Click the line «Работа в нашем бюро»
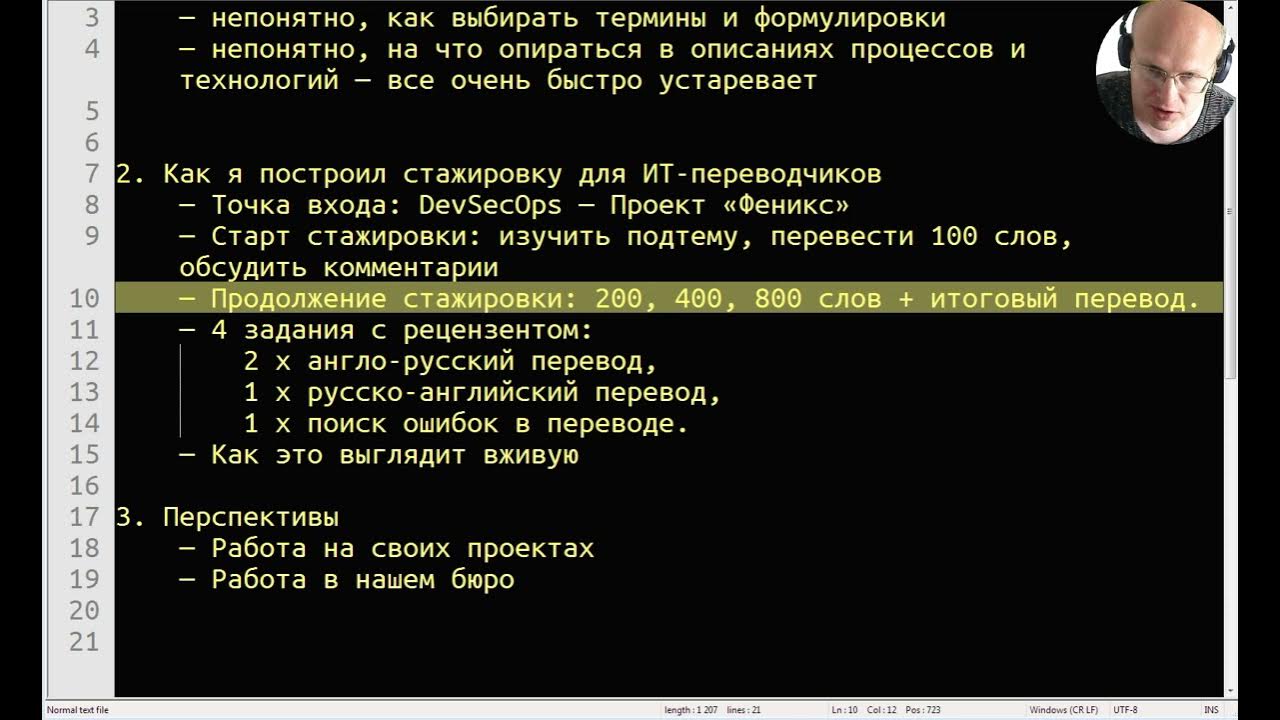1280x720 pixels. [347, 579]
